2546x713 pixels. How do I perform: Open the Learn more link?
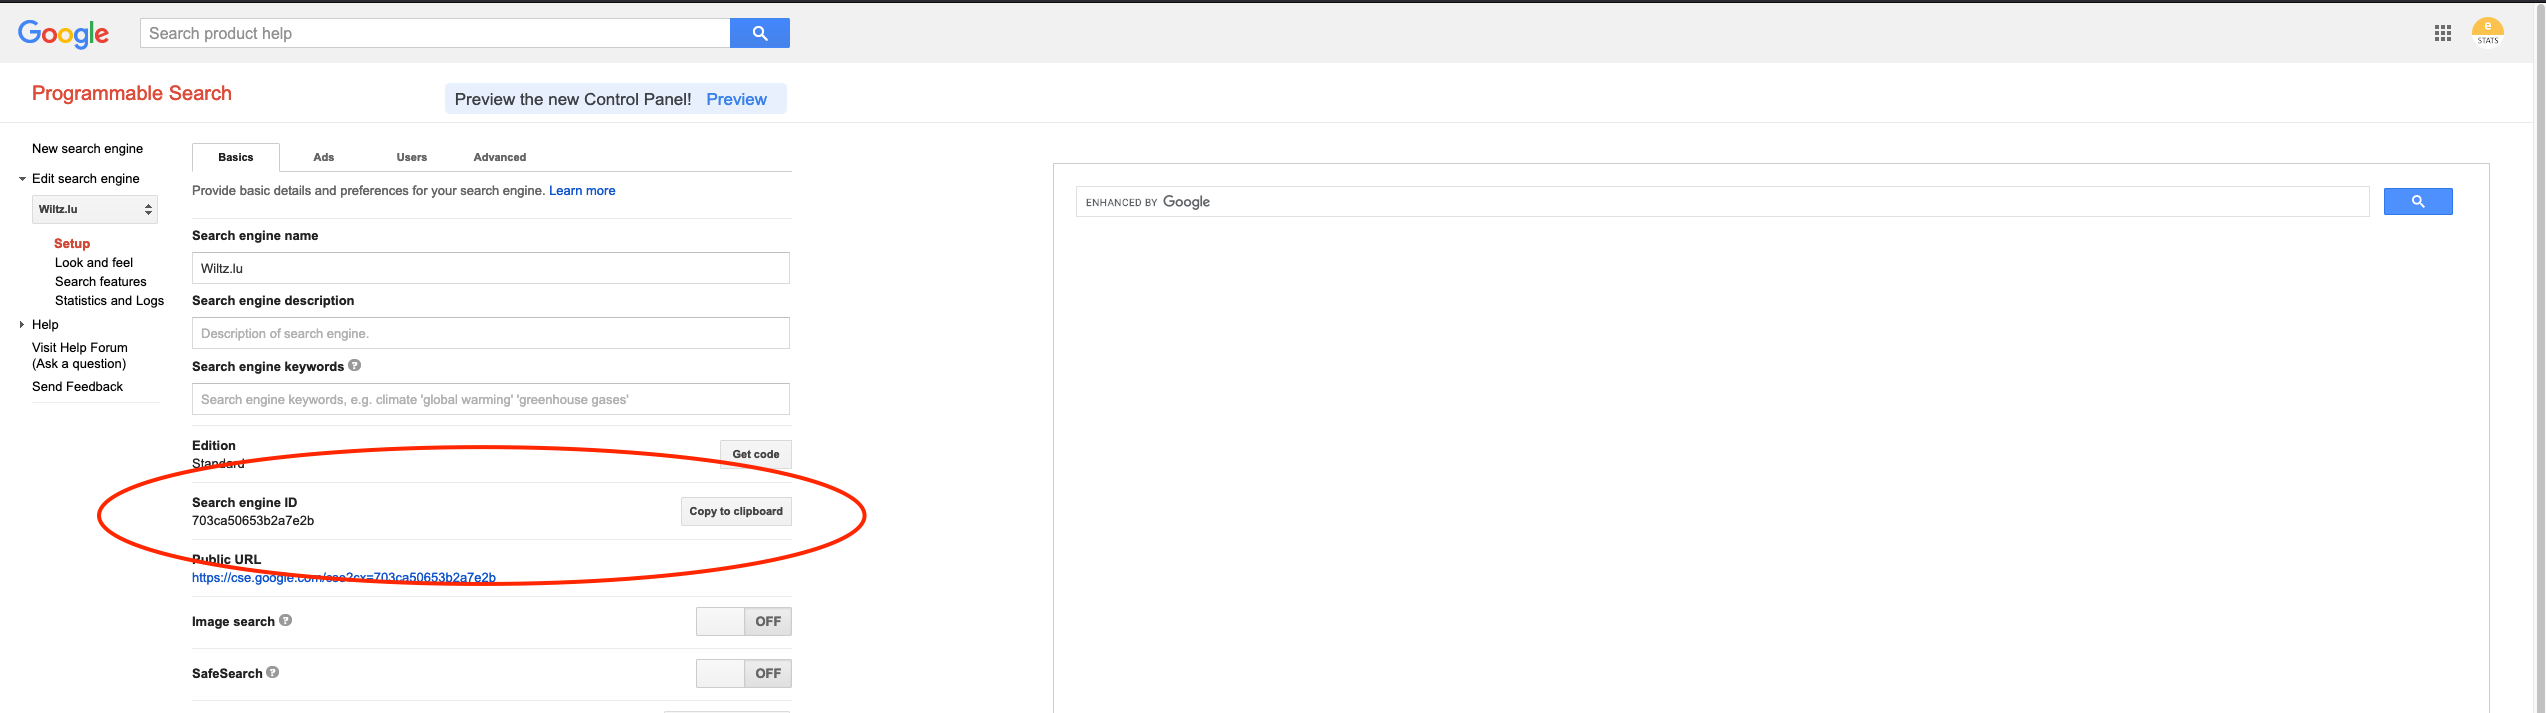coord(582,191)
